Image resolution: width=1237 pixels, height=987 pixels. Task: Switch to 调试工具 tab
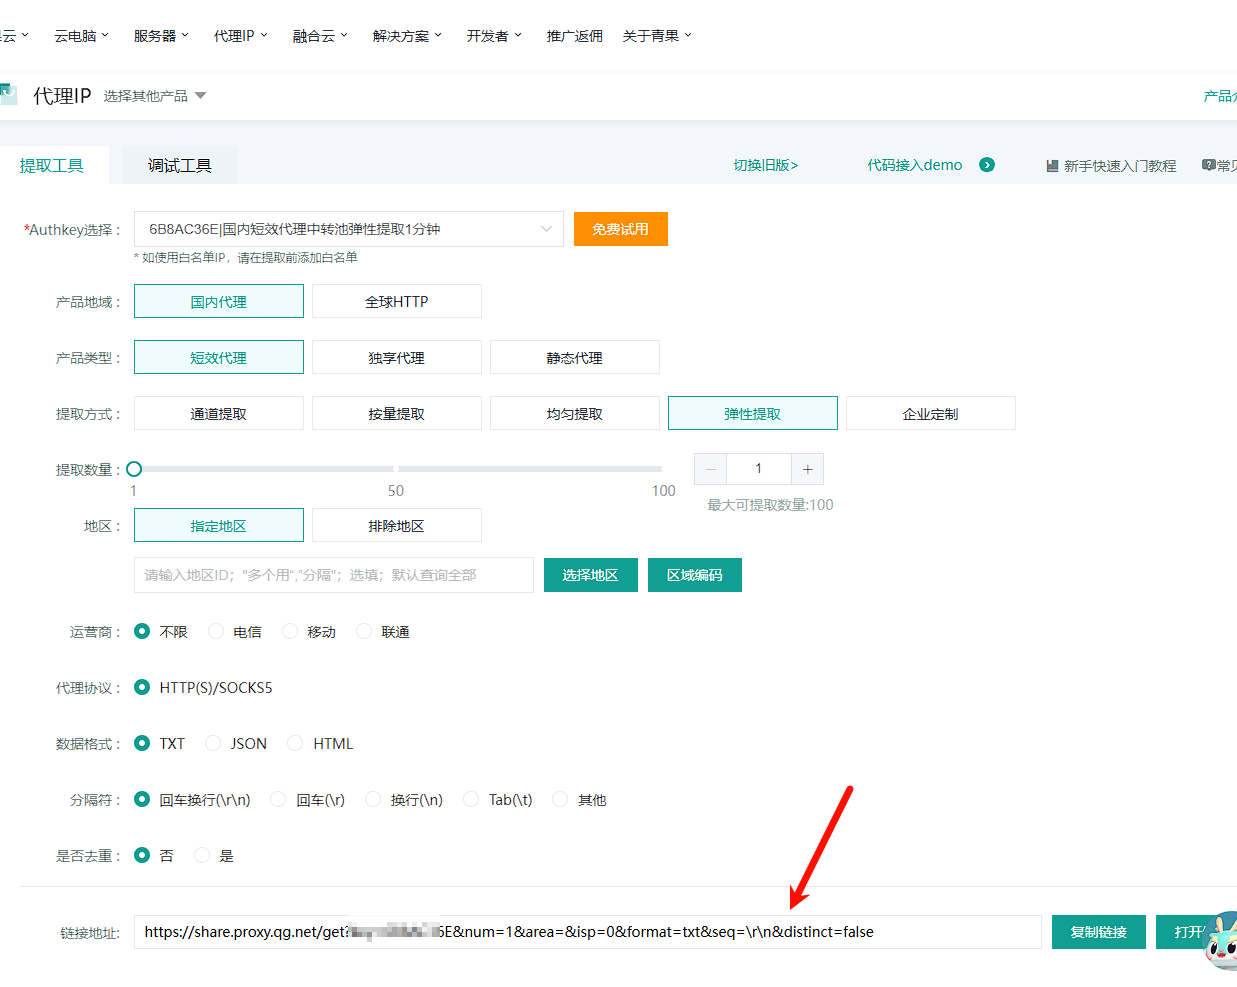click(x=180, y=165)
